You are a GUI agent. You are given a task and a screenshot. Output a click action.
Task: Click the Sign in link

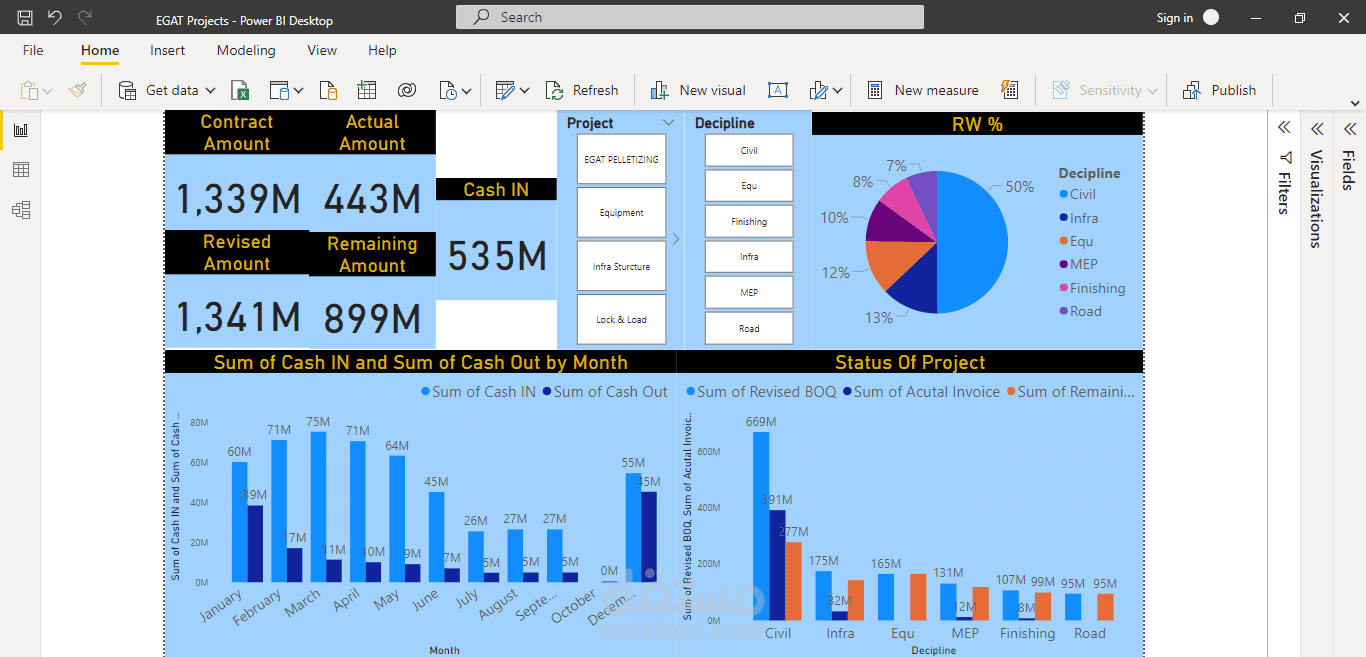(x=1174, y=18)
